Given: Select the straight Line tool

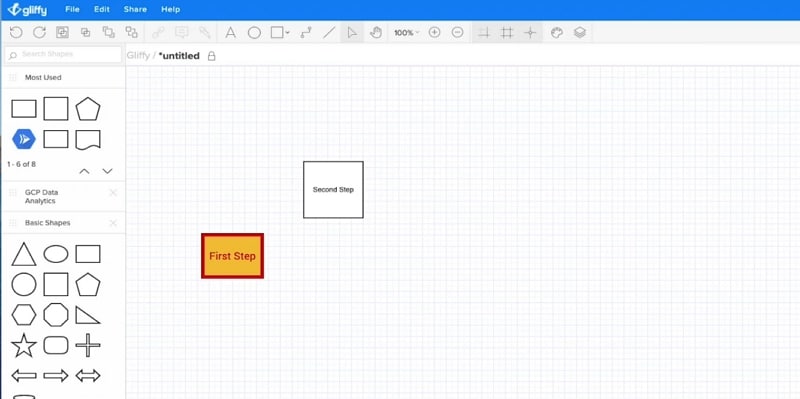Looking at the screenshot, I should (330, 33).
